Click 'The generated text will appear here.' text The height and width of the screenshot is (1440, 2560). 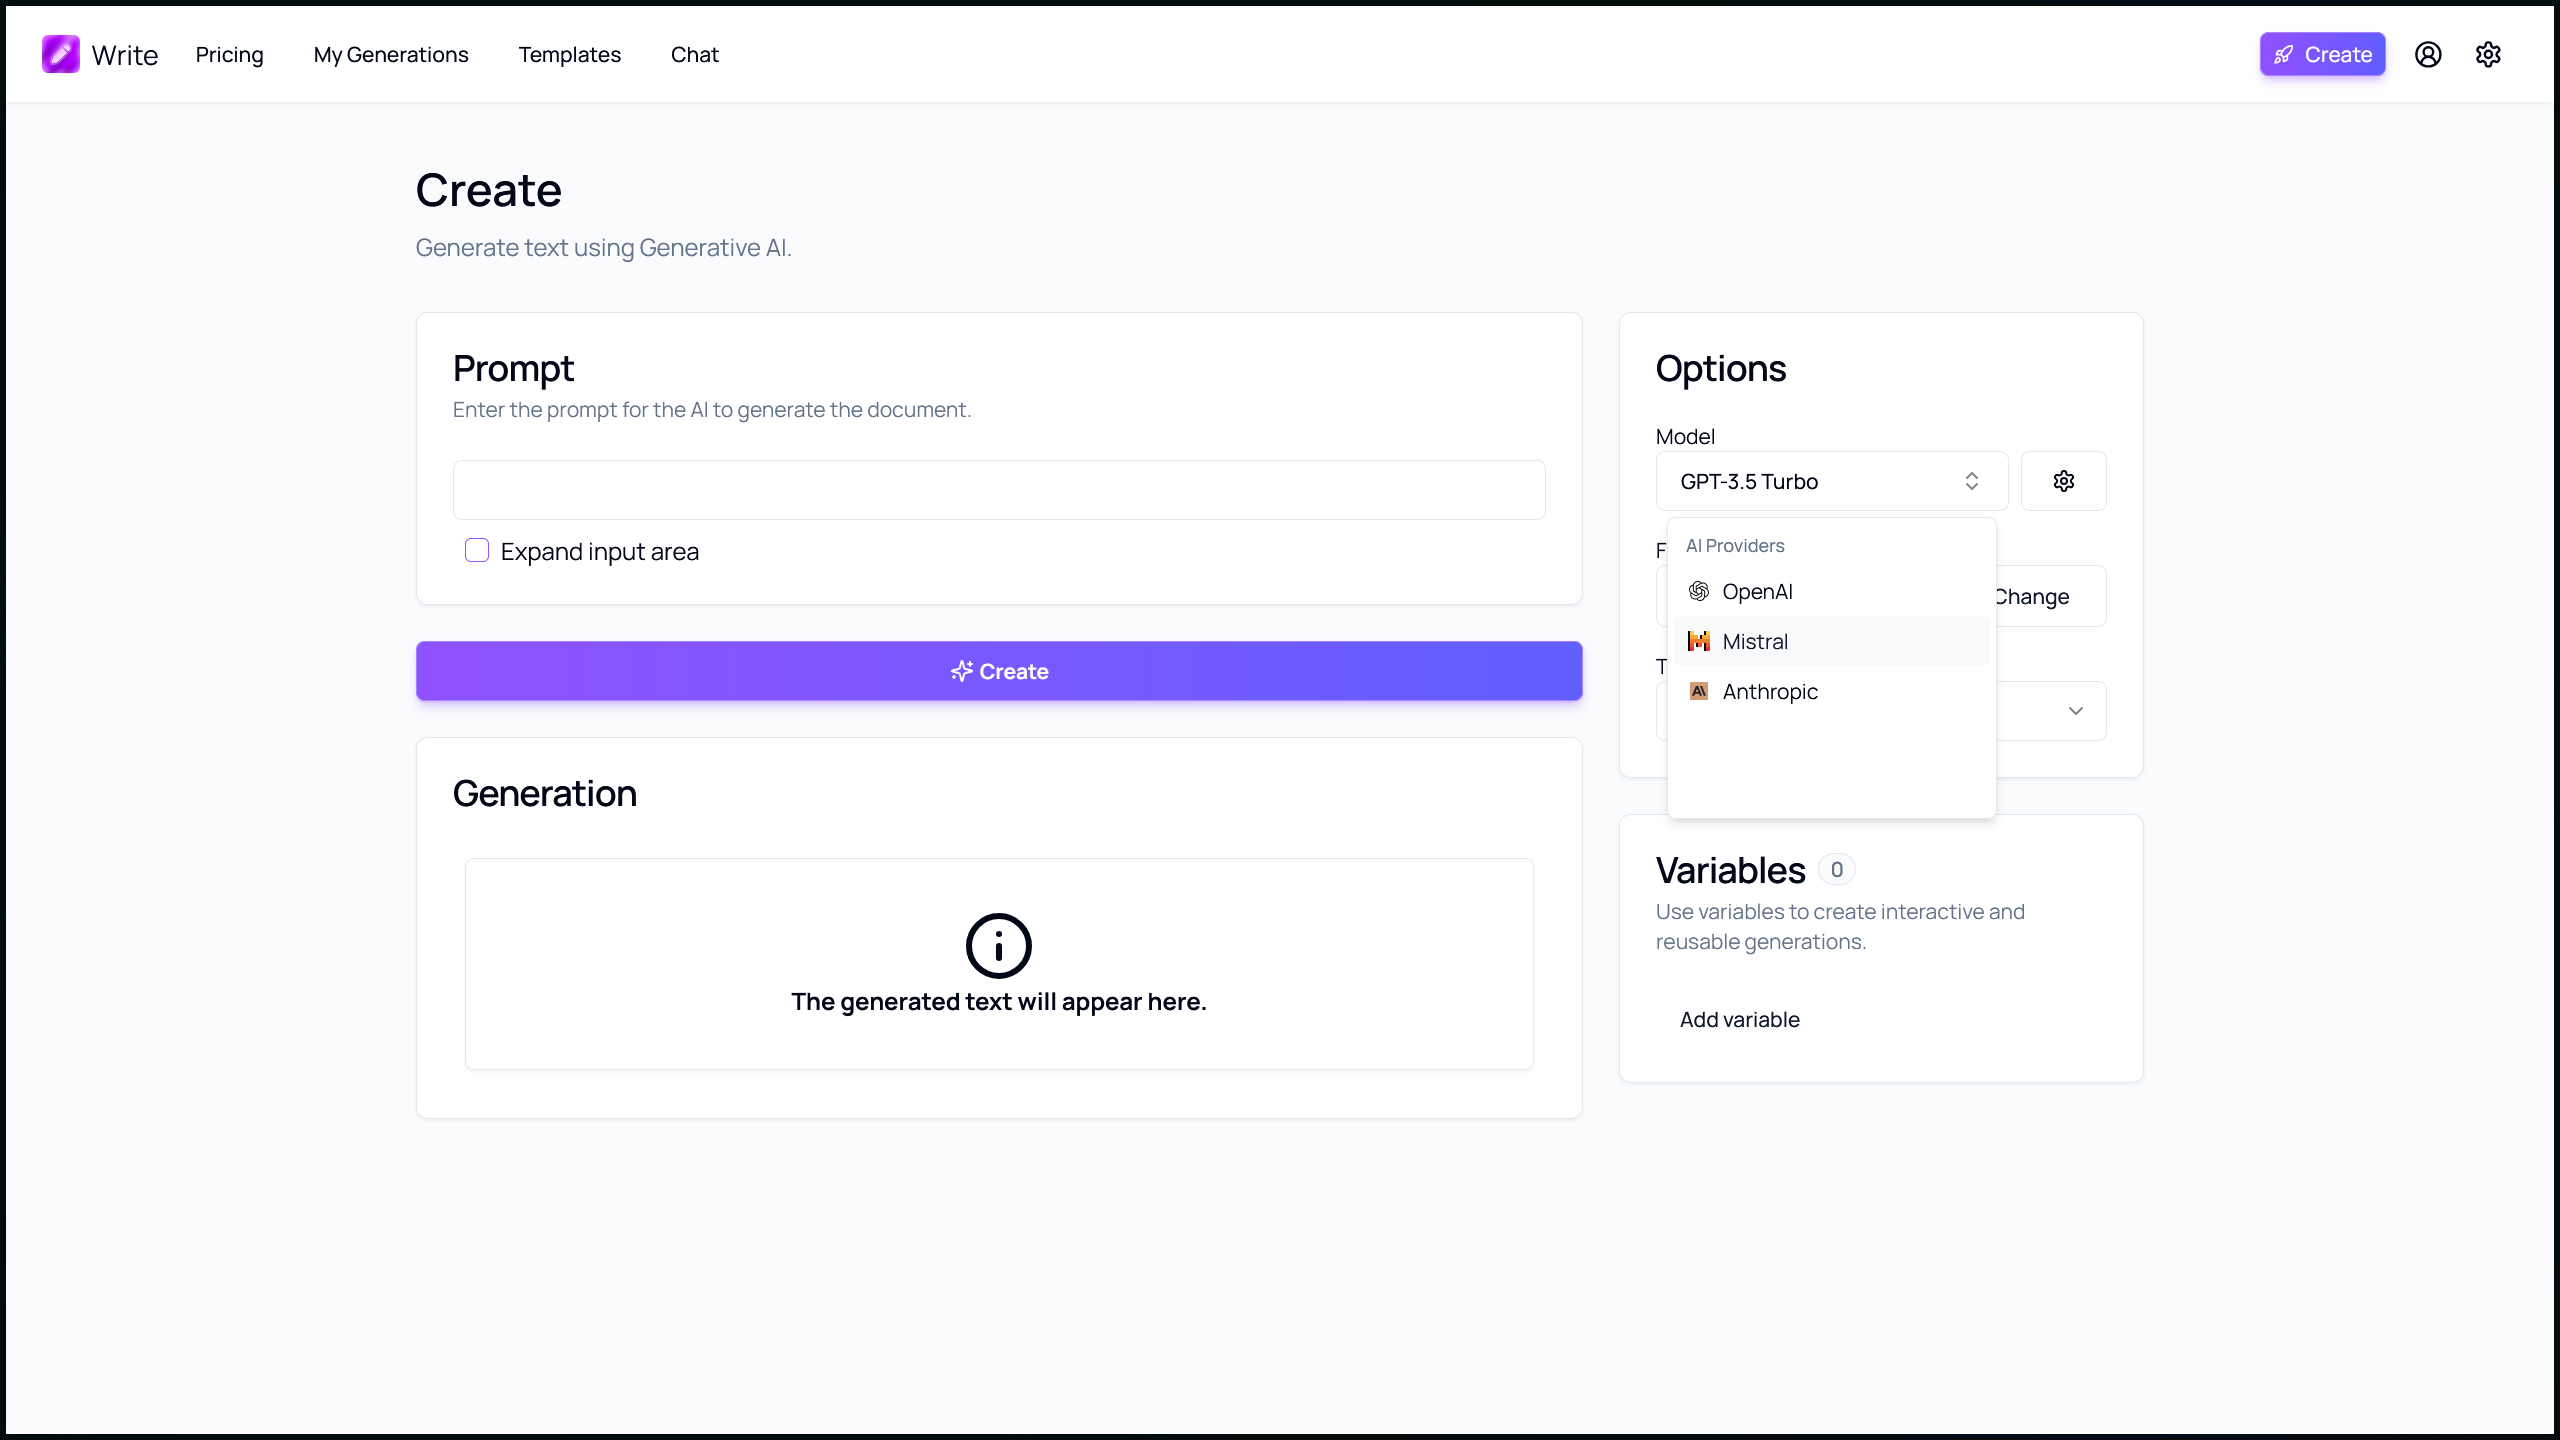pyautogui.click(x=998, y=1001)
